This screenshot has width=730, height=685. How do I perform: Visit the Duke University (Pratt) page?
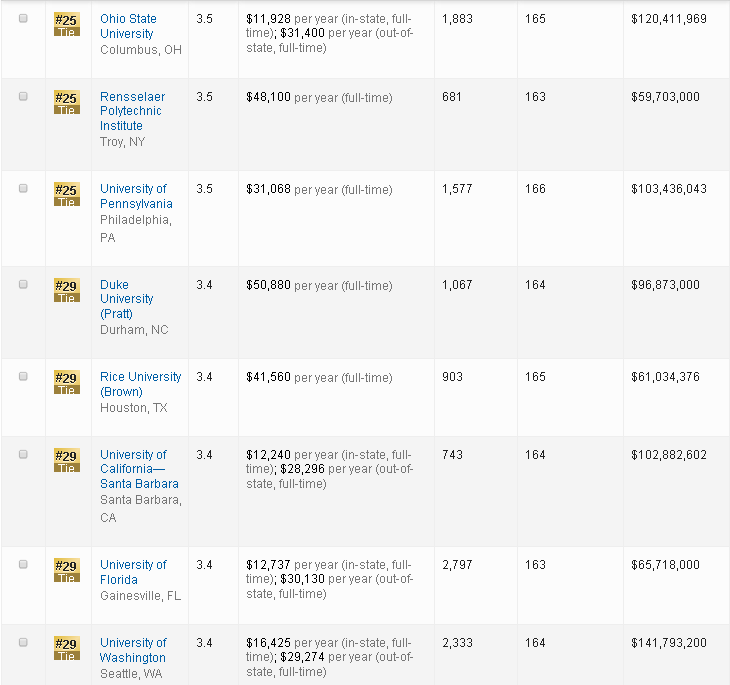point(126,299)
